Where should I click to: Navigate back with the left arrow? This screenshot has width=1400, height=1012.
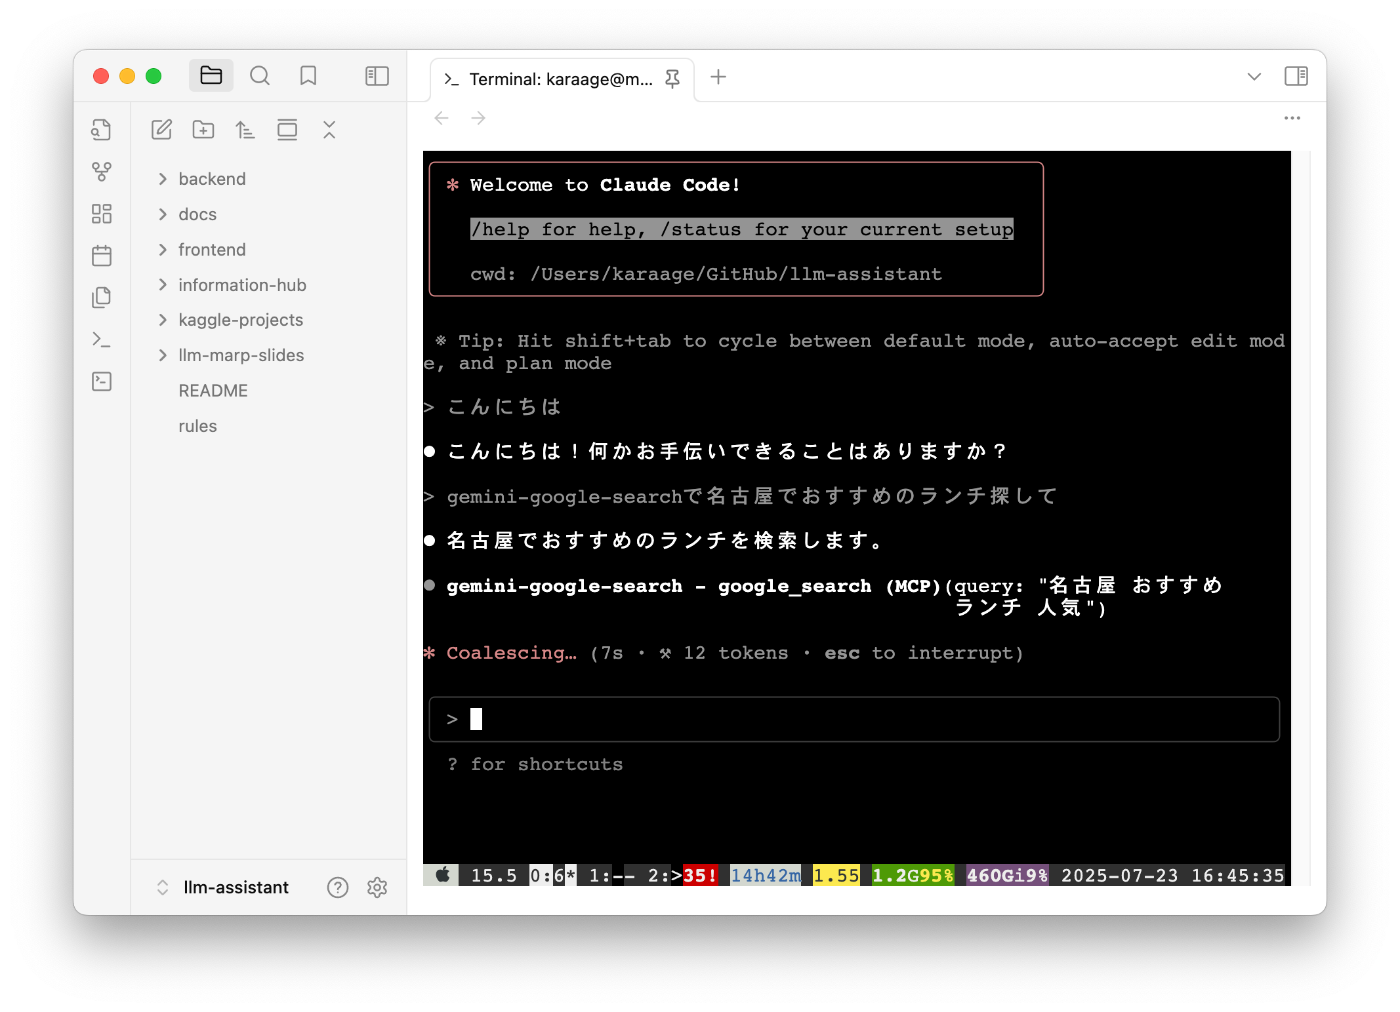click(442, 118)
